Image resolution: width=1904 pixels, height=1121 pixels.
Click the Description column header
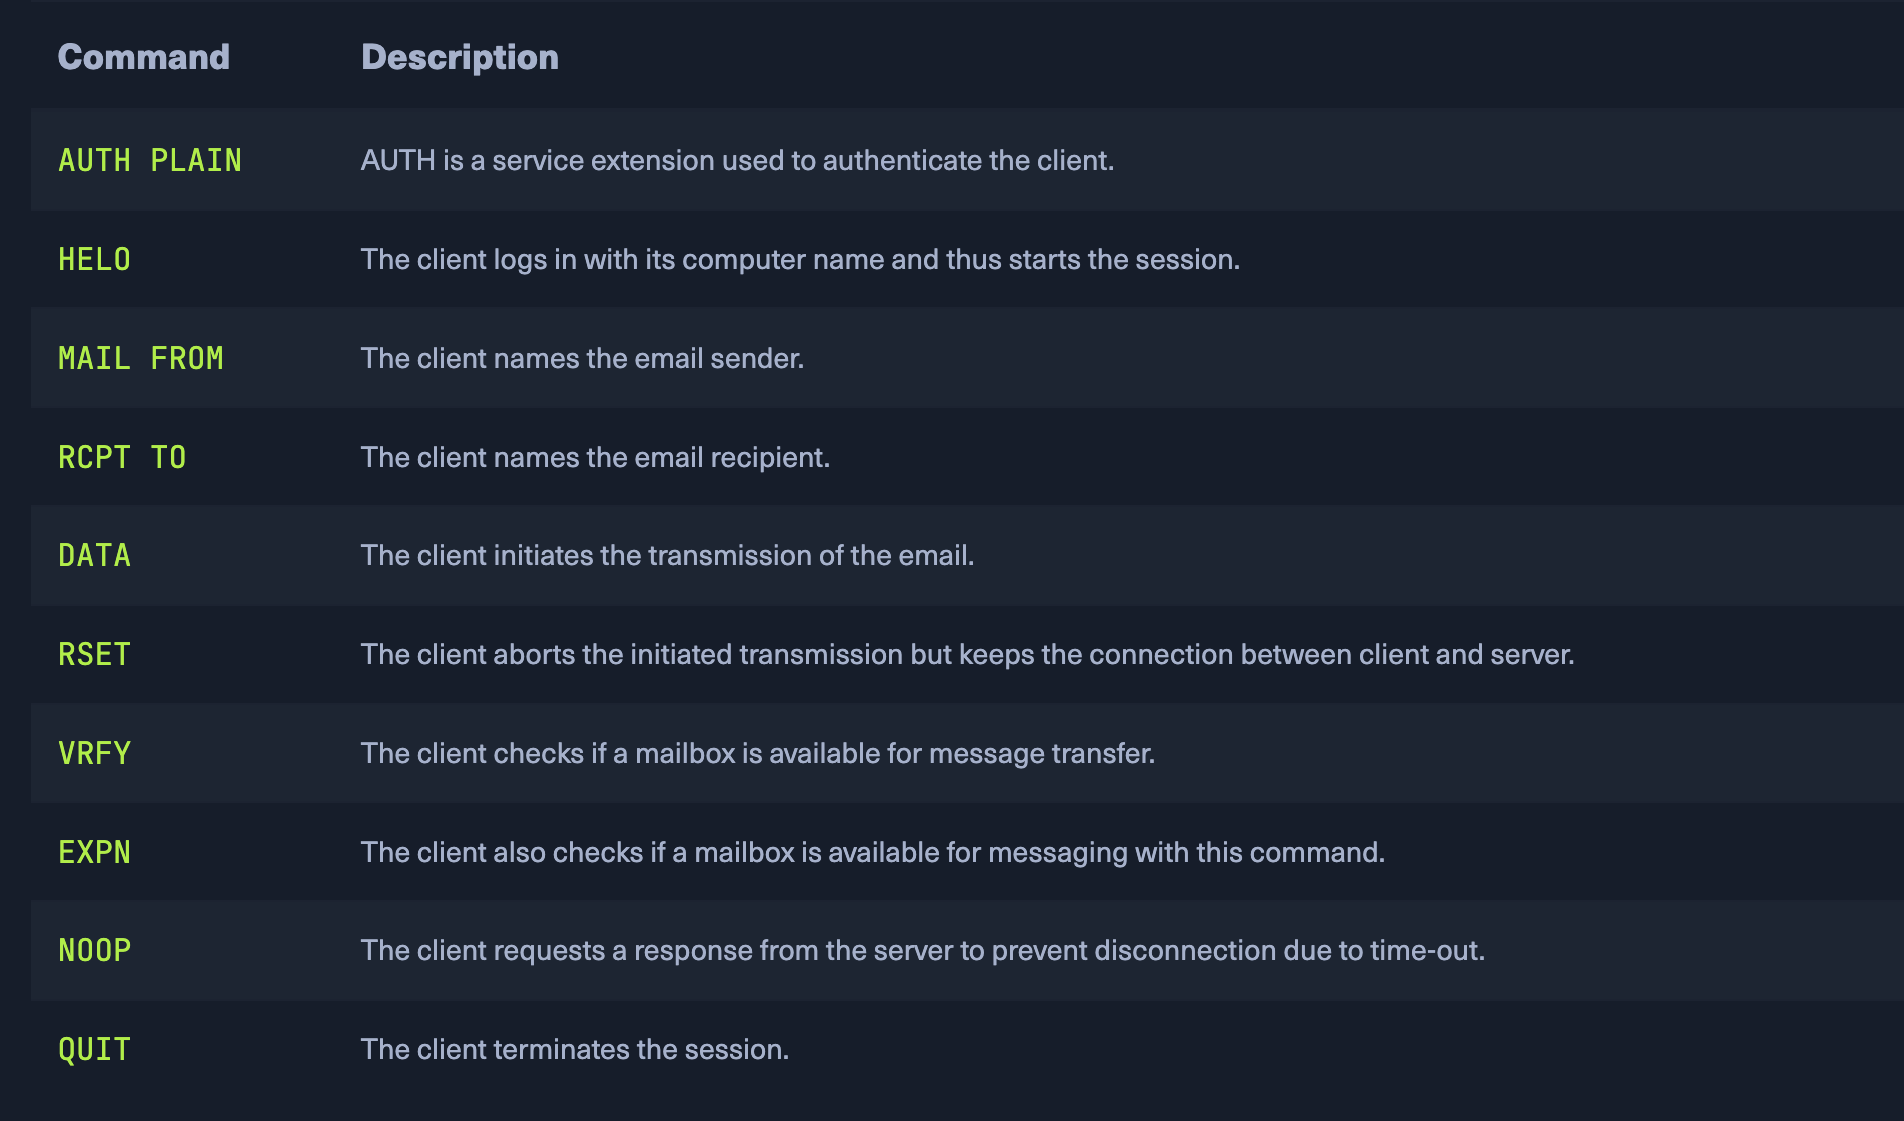point(459,57)
